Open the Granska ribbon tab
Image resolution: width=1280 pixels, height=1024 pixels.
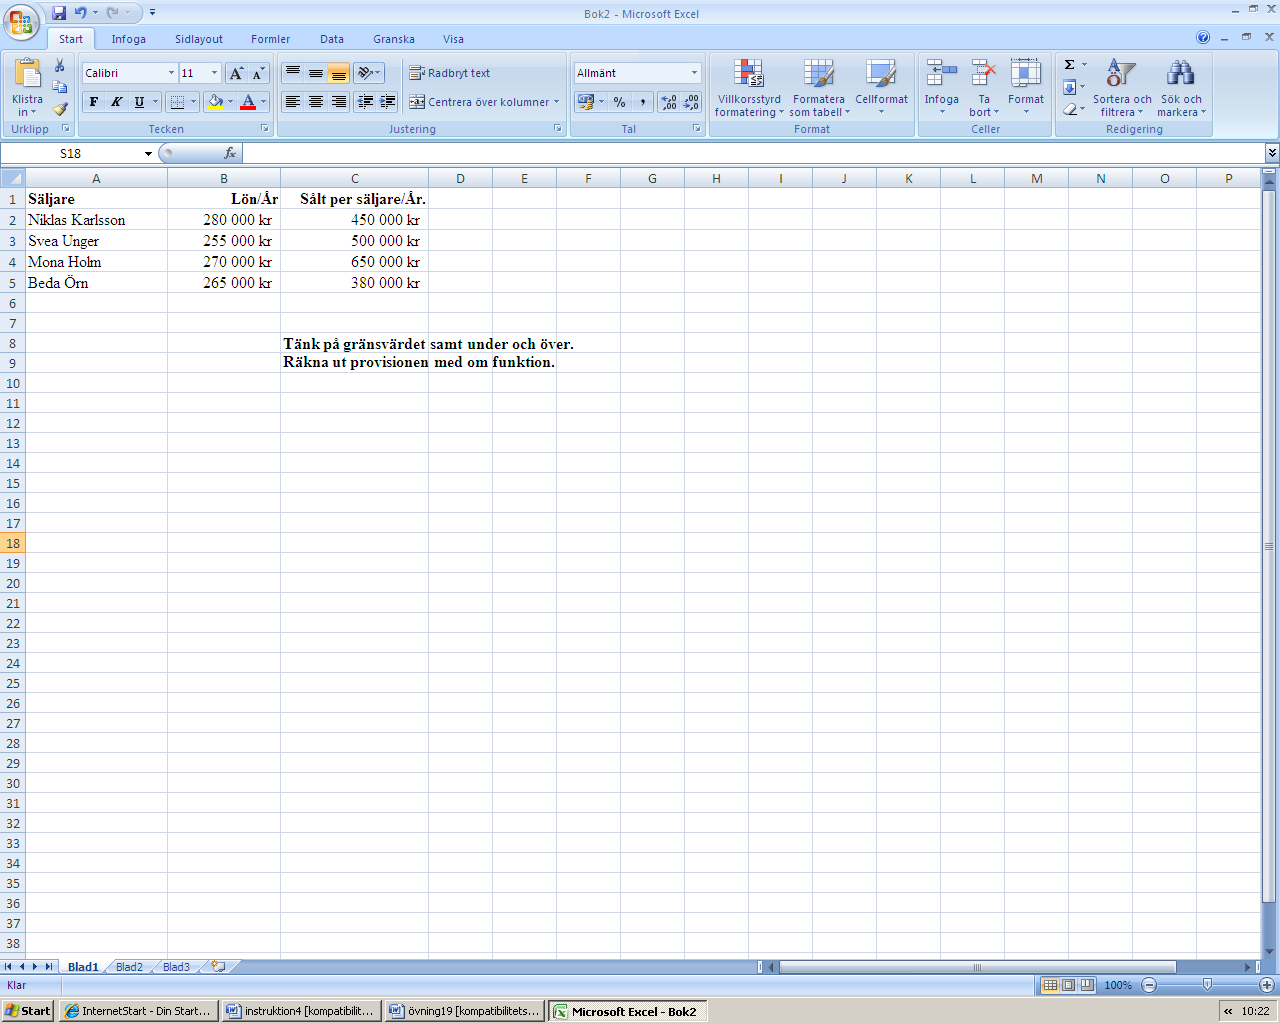tap(394, 39)
